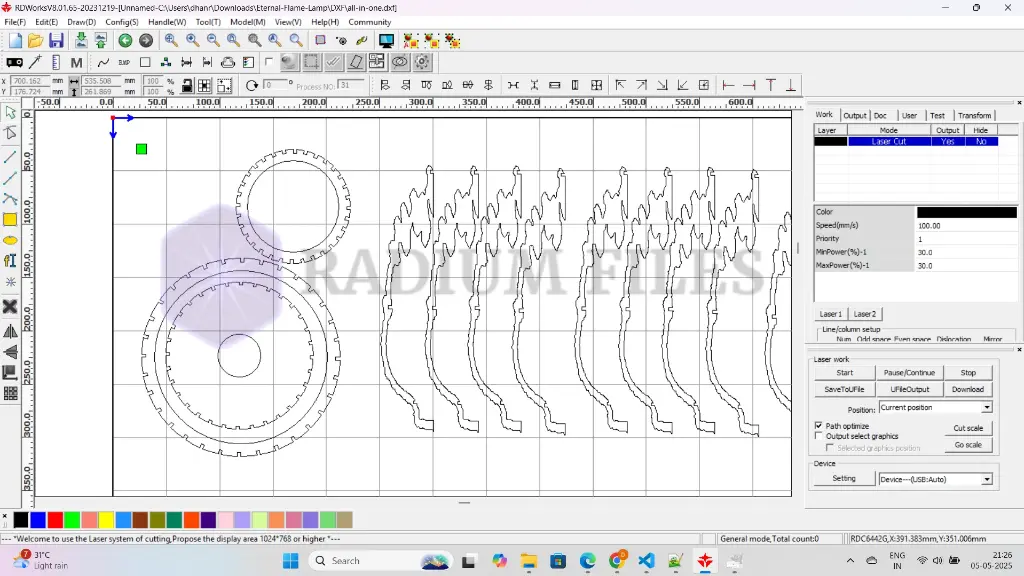Save the file using the floppy disk icon
Viewport: 1024px width, 576px height.
tap(56, 40)
